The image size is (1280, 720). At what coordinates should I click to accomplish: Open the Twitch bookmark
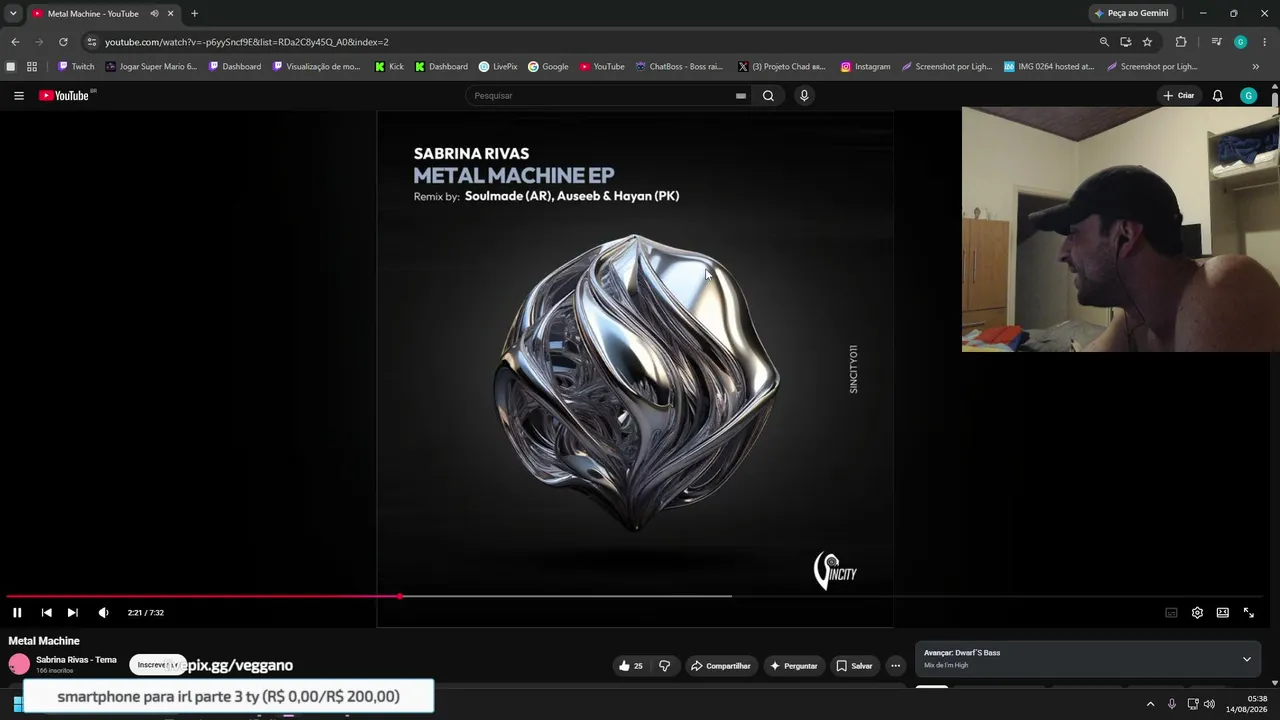coord(76,67)
